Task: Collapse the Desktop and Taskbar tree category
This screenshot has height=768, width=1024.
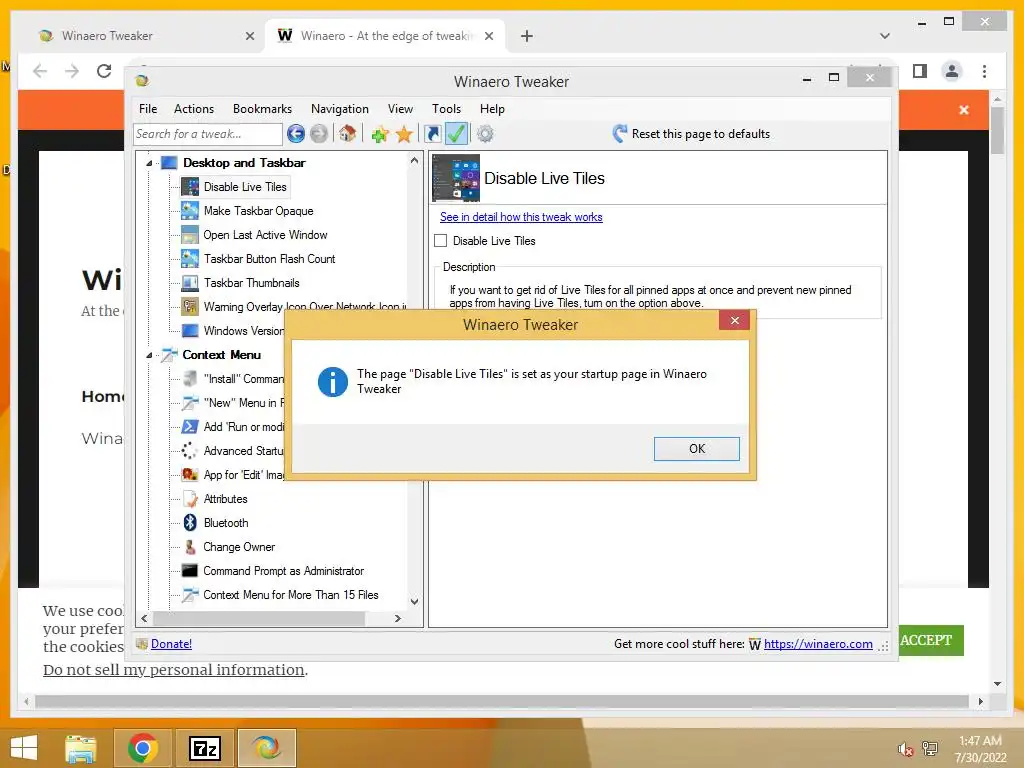Action: tap(149, 163)
